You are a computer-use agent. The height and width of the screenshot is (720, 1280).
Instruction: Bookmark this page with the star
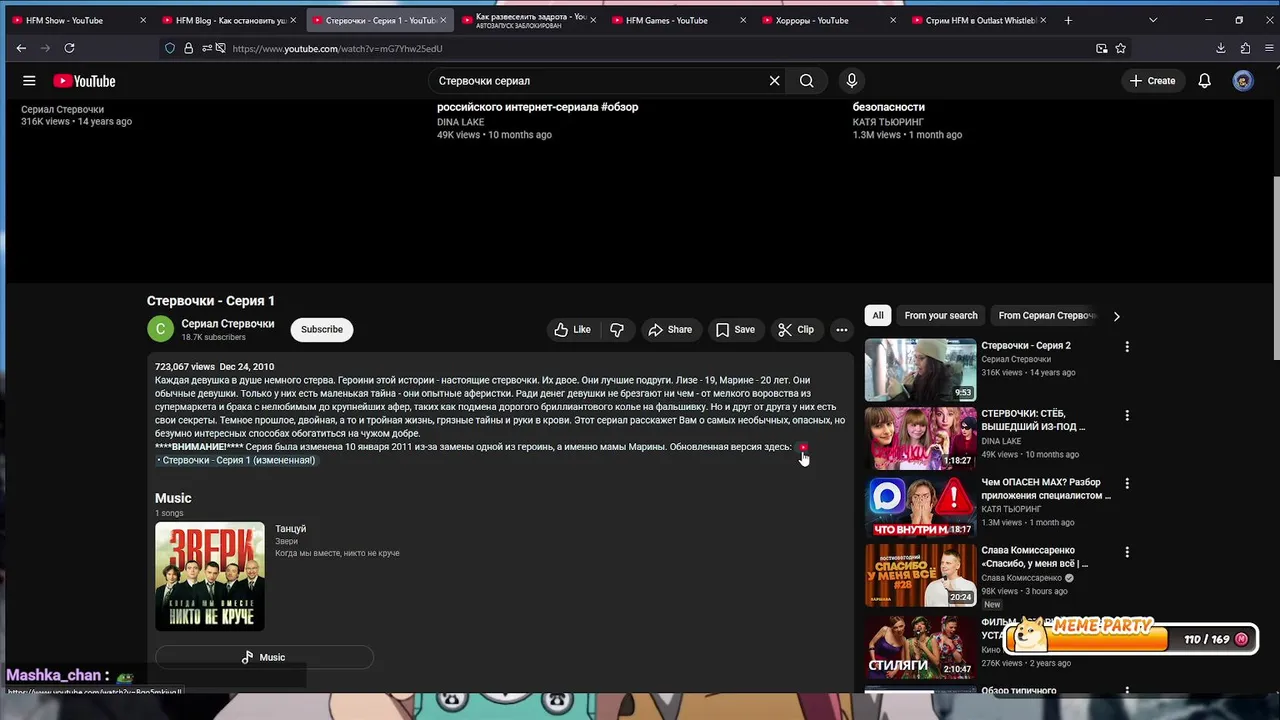[1121, 48]
